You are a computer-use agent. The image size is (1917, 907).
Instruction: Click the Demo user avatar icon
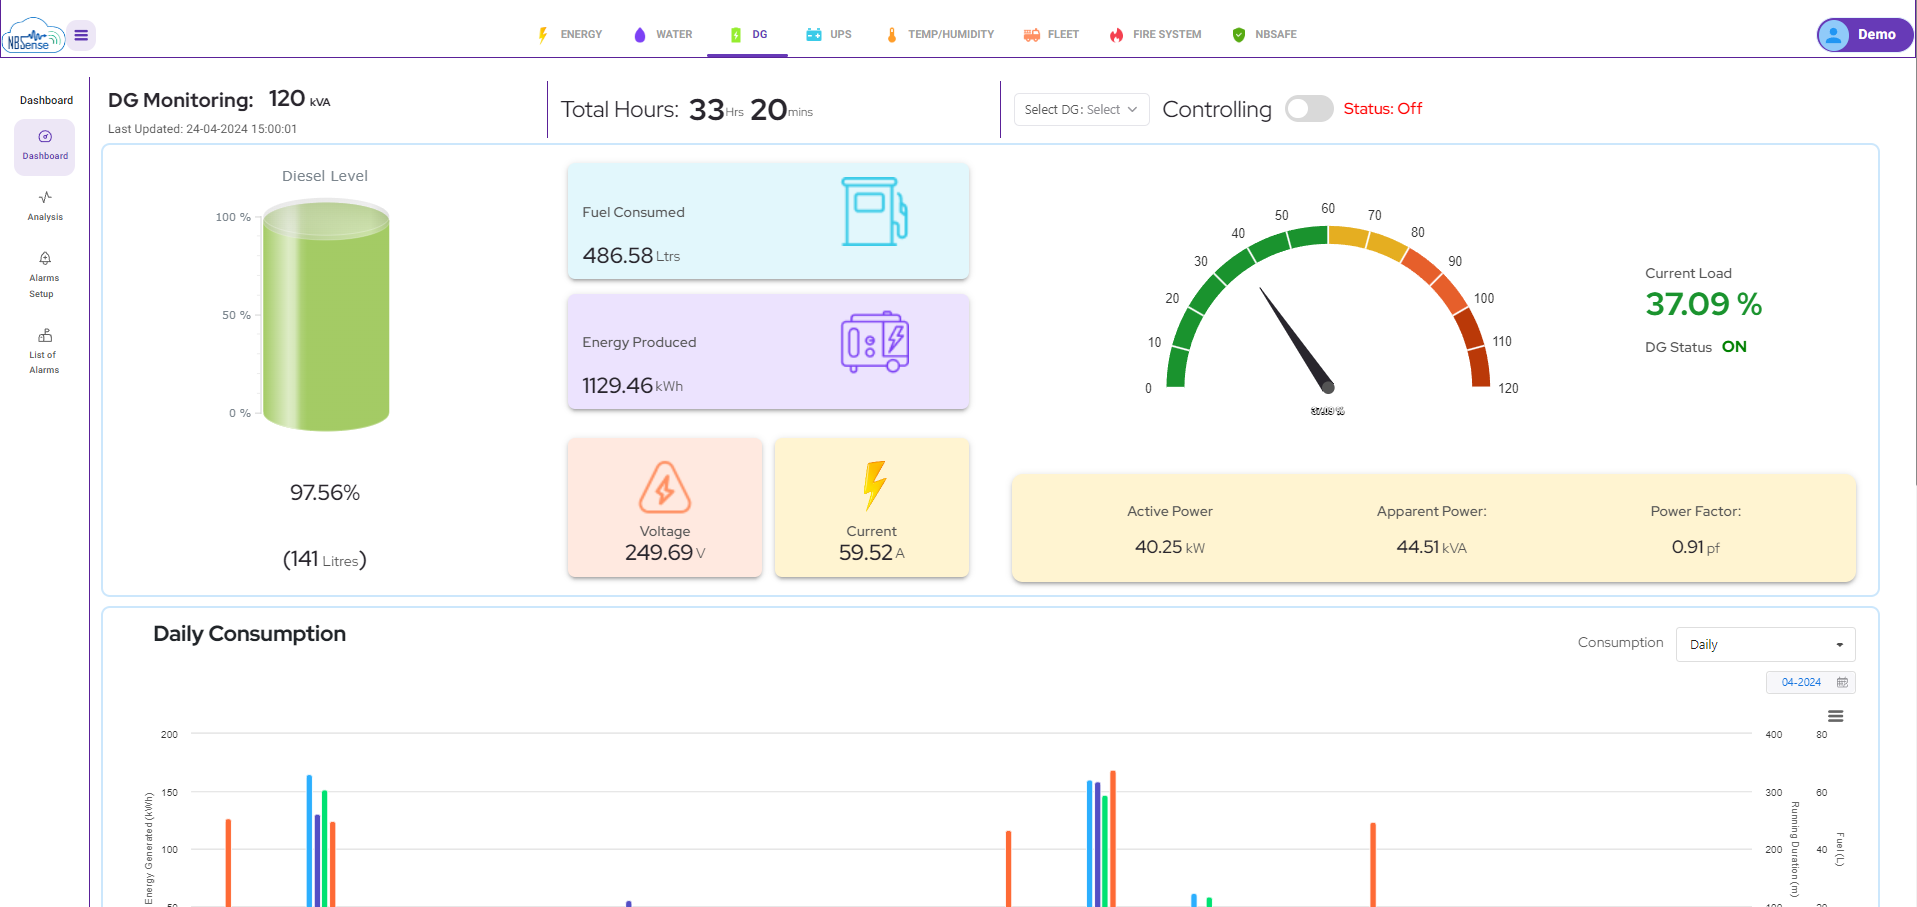[x=1834, y=35]
